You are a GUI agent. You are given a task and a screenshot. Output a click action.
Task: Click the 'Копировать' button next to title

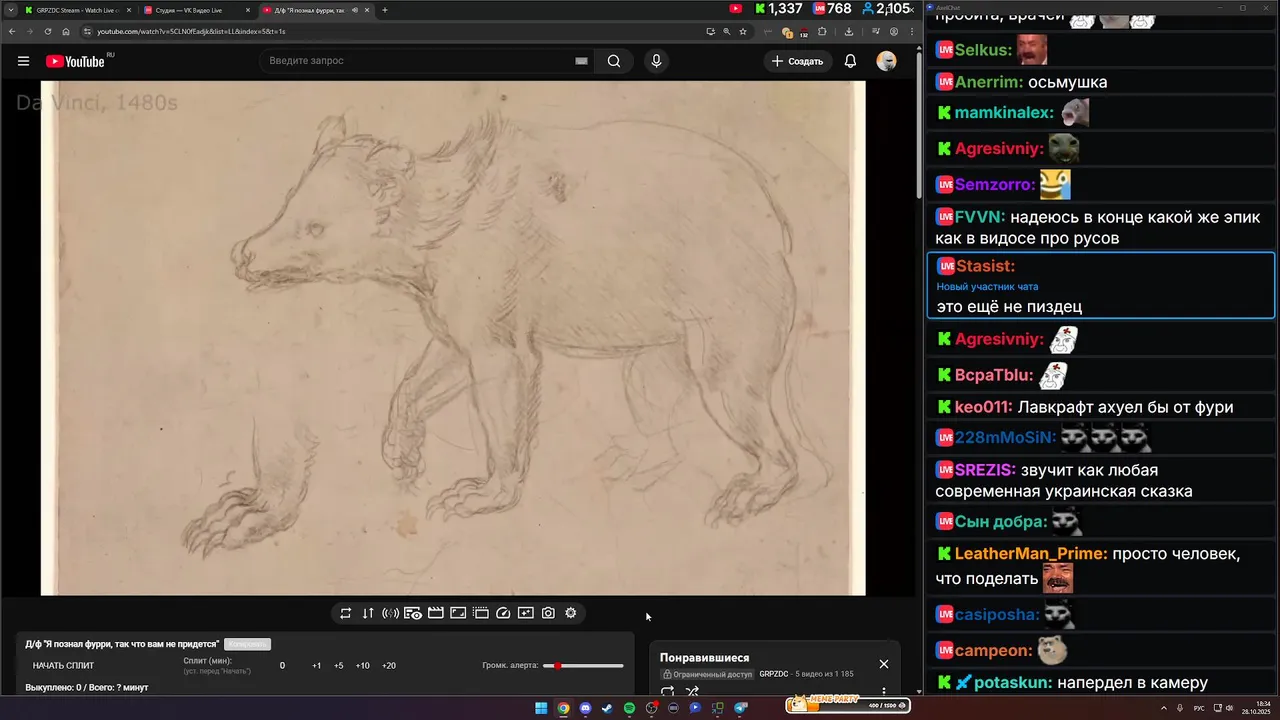[x=247, y=644]
